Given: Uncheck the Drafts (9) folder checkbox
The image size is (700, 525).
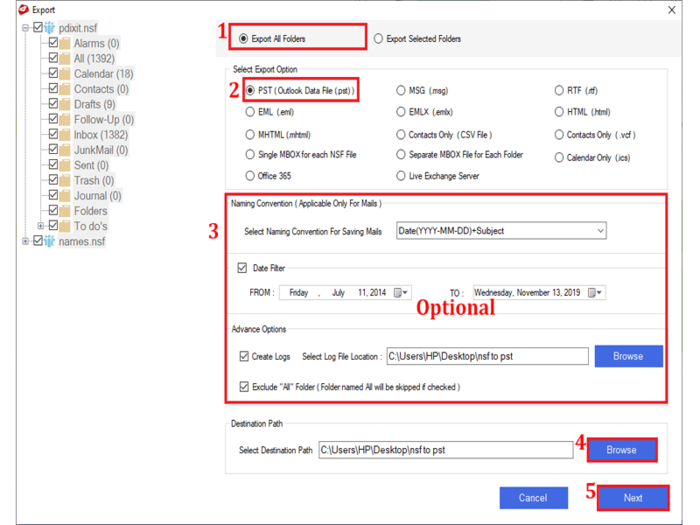Looking at the screenshot, I should coord(53,104).
